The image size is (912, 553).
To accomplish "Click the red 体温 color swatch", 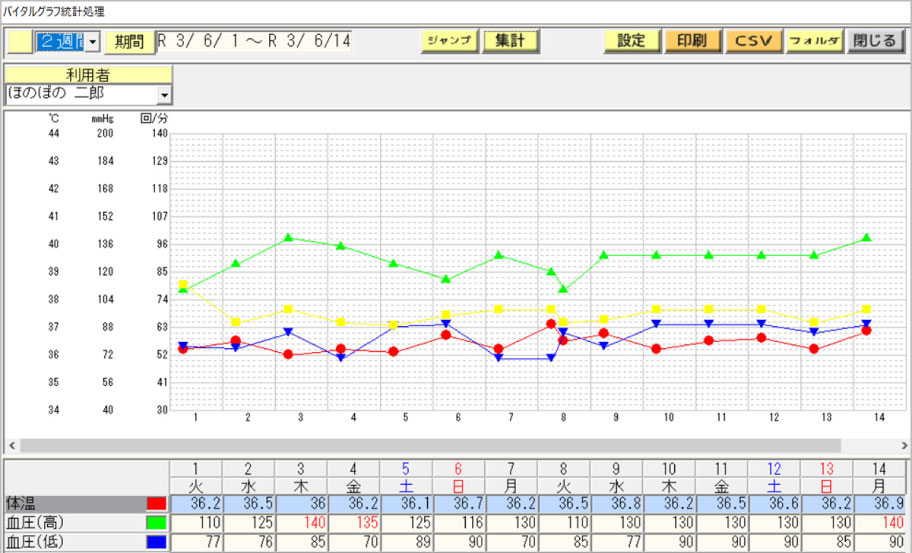I will pyautogui.click(x=155, y=504).
